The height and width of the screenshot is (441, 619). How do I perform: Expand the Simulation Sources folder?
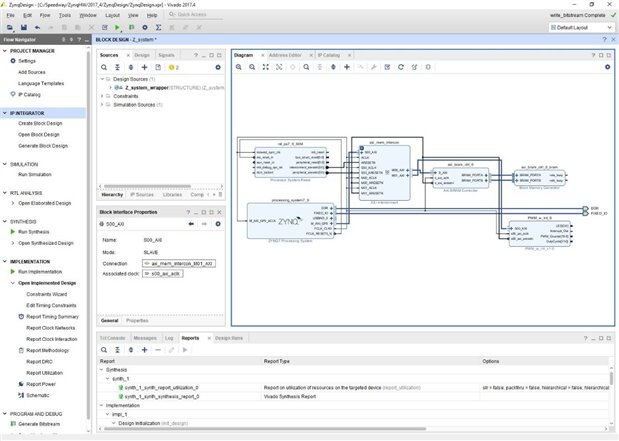coord(103,103)
